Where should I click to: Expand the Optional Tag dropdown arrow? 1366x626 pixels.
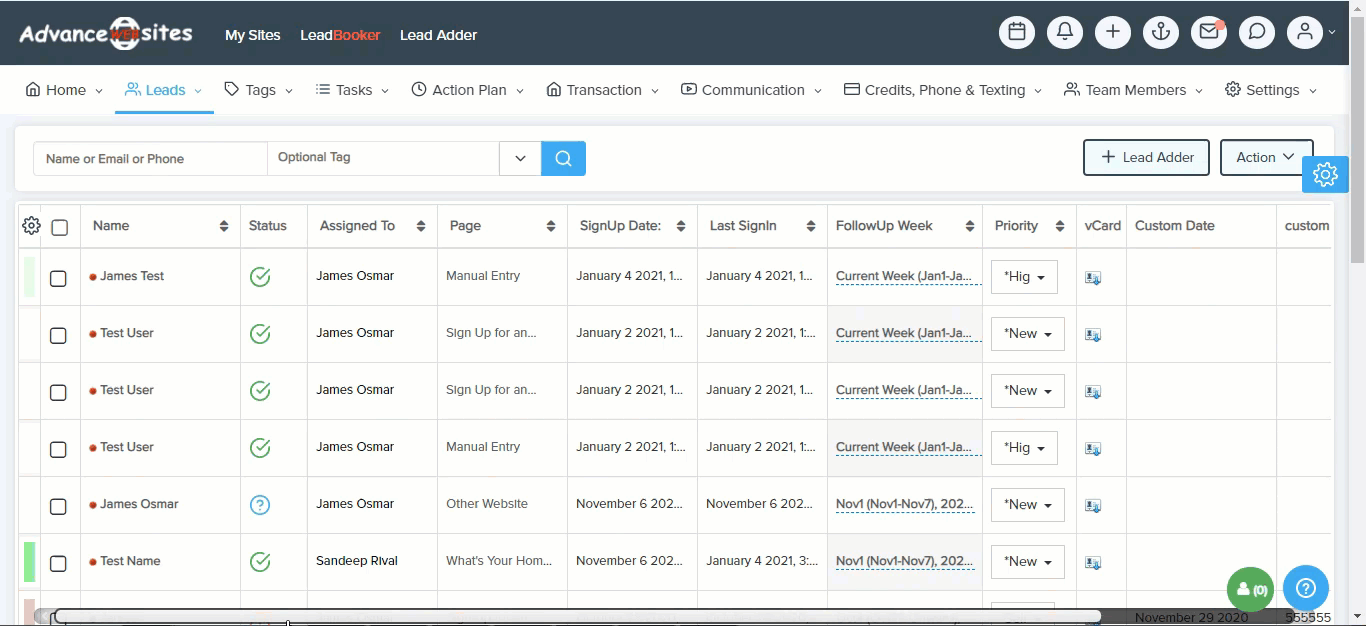tap(520, 158)
